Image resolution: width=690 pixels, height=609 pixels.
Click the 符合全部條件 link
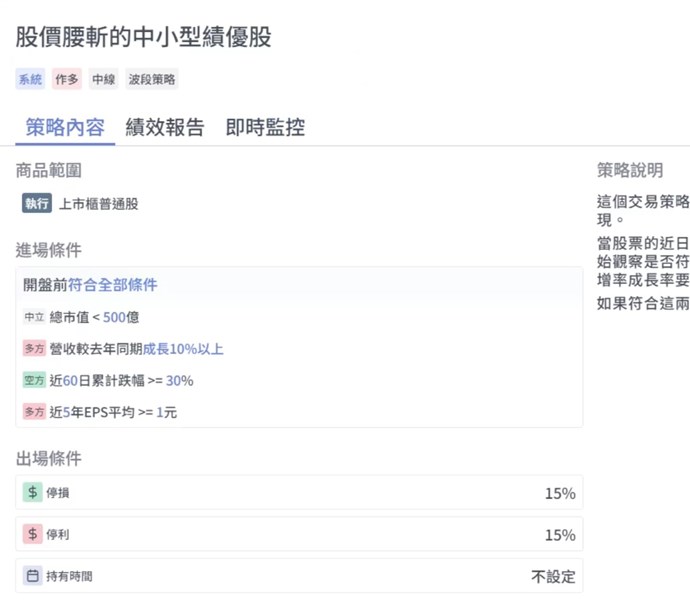click(x=113, y=285)
